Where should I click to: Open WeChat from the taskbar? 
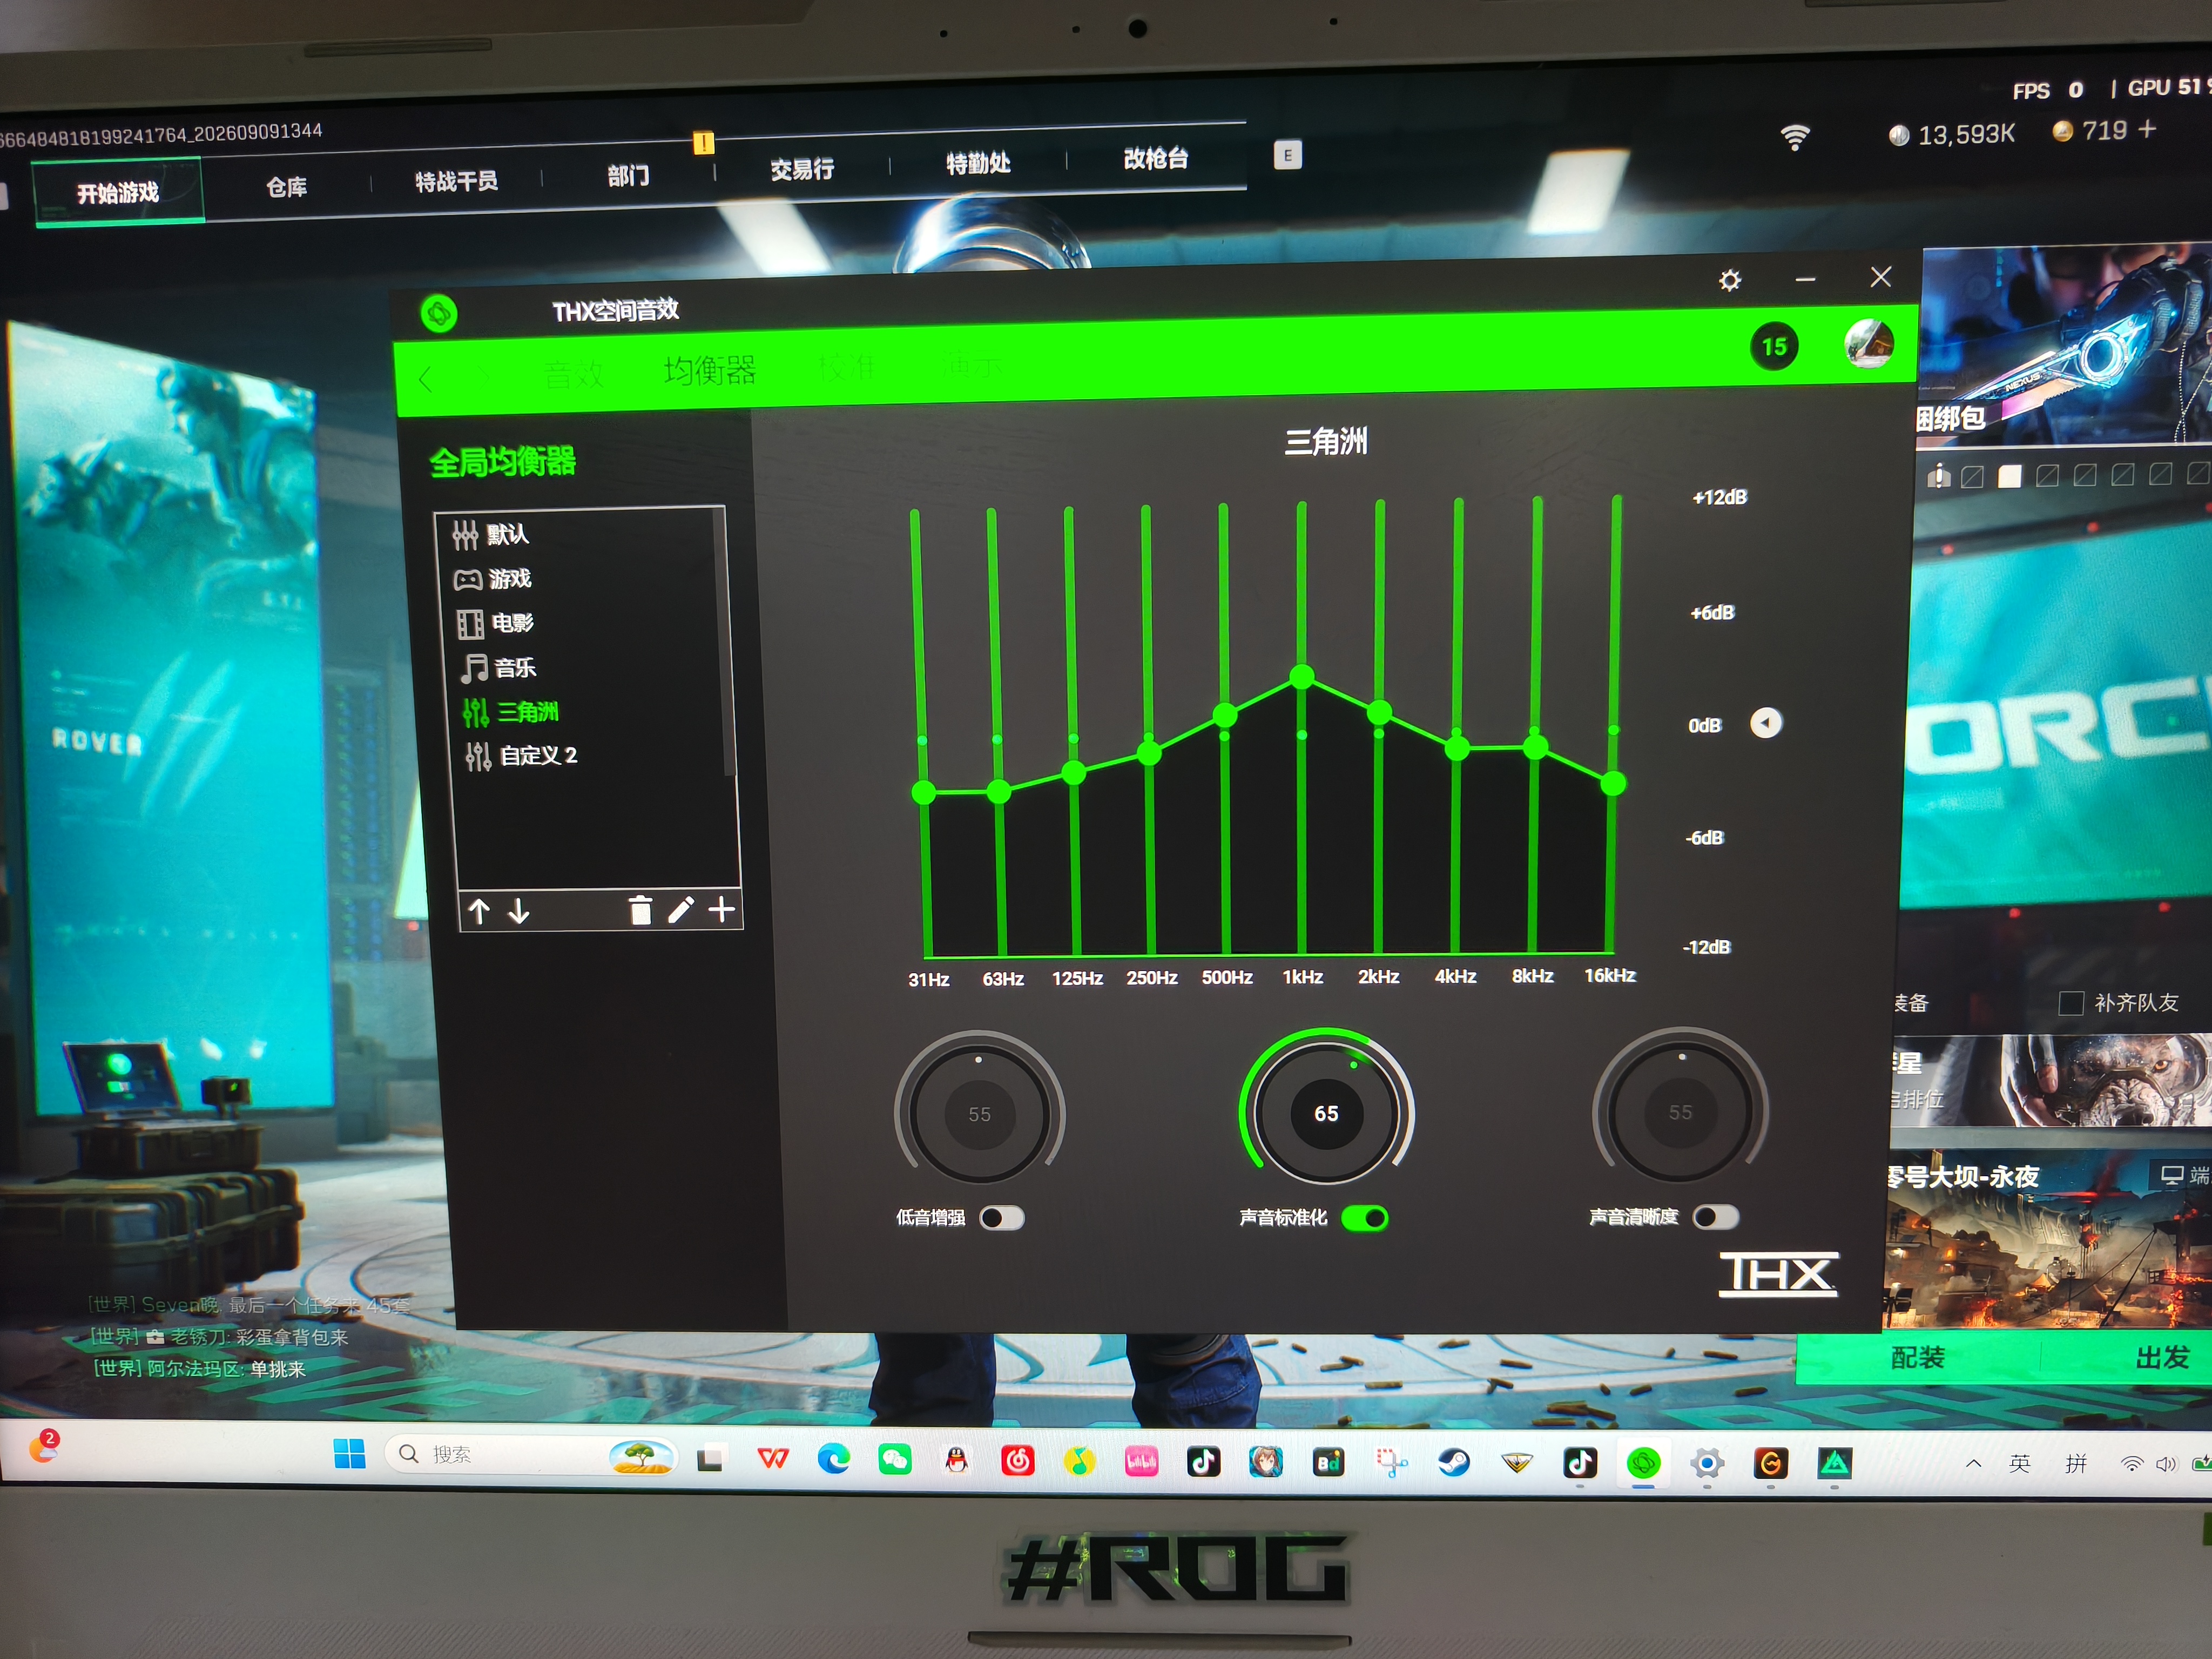894,1459
